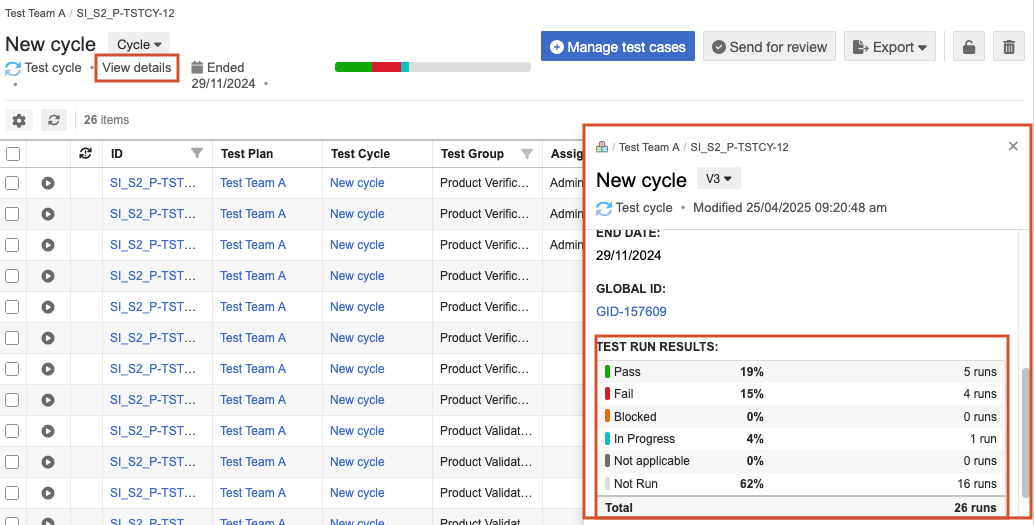Expand the Export dropdown menu
Screen dimensions: 1034x525
click(x=890, y=47)
